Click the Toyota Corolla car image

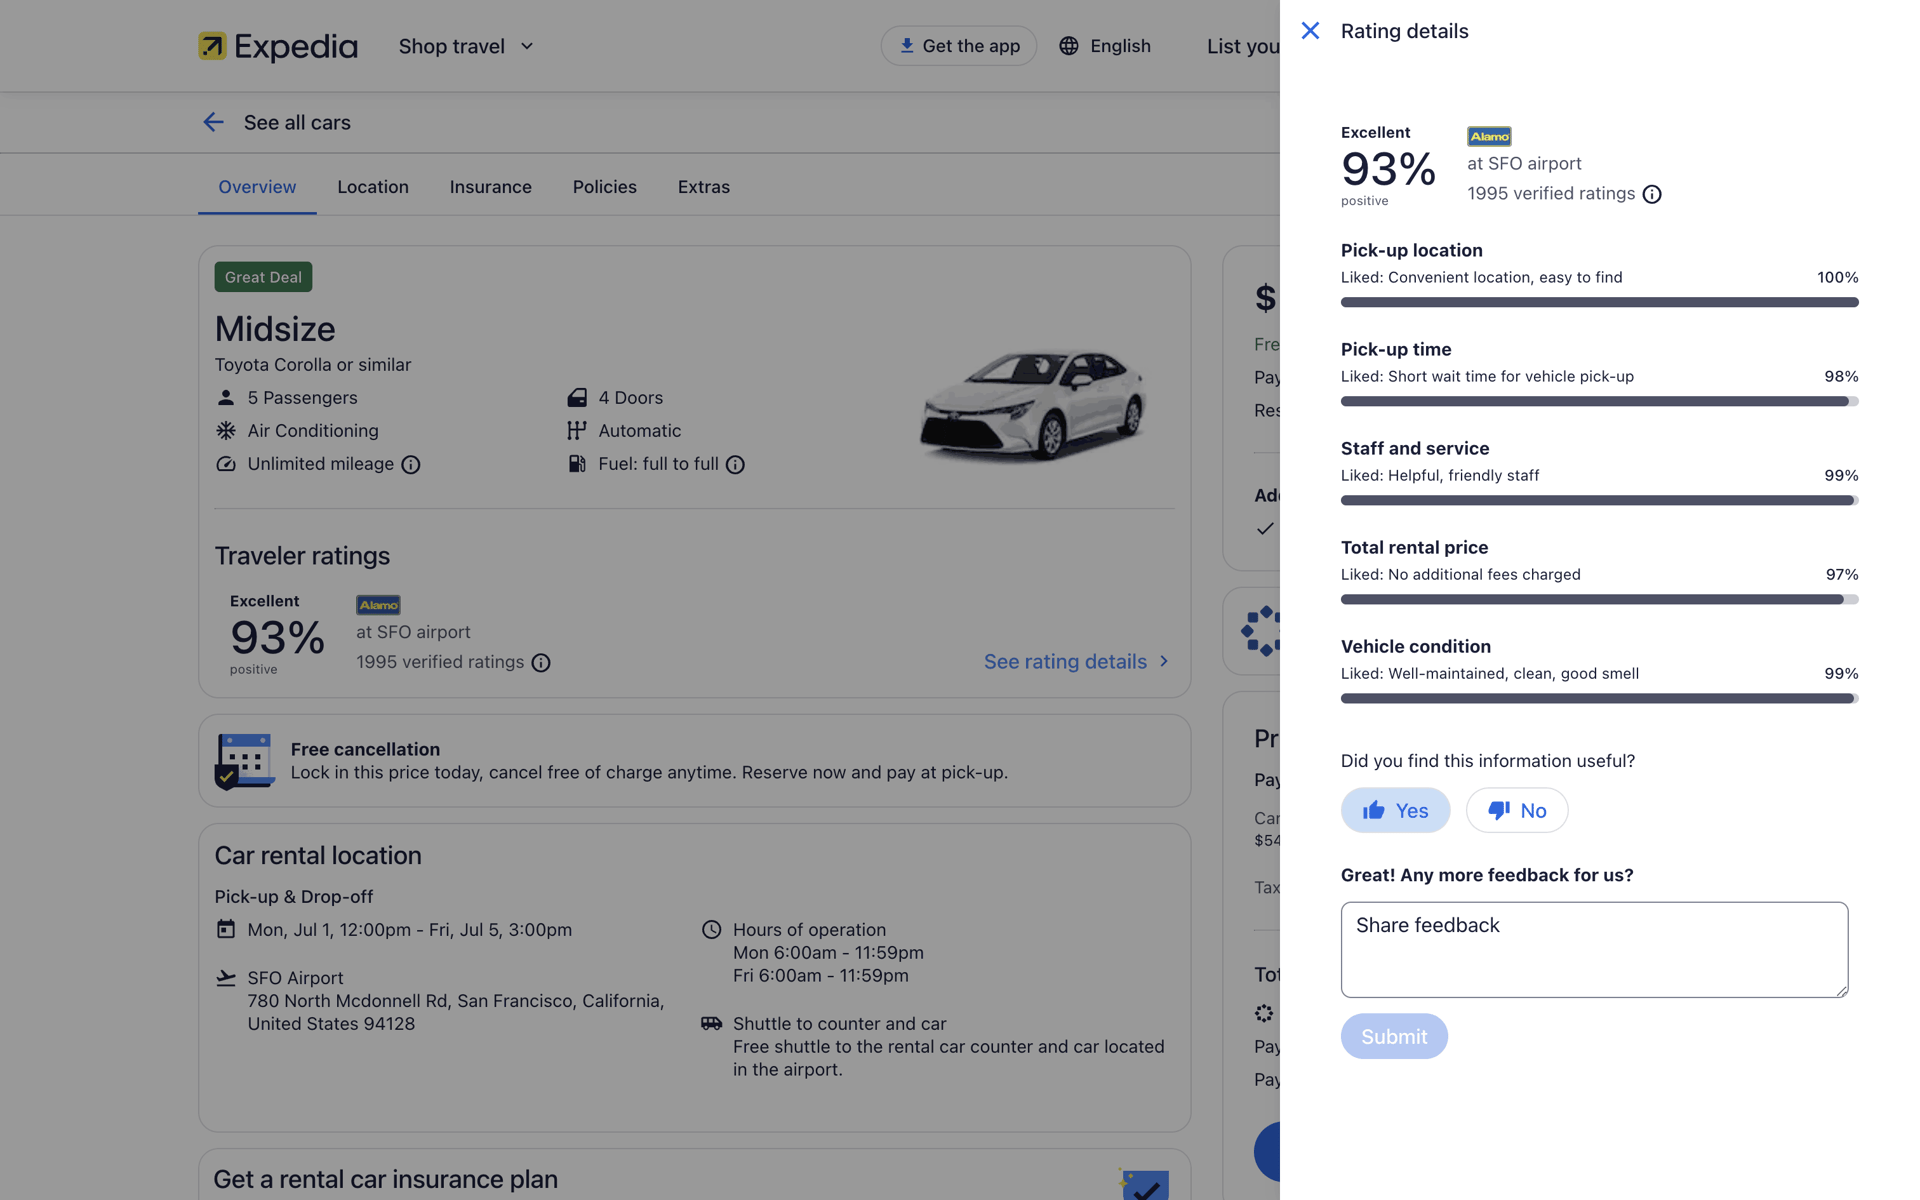[1033, 405]
